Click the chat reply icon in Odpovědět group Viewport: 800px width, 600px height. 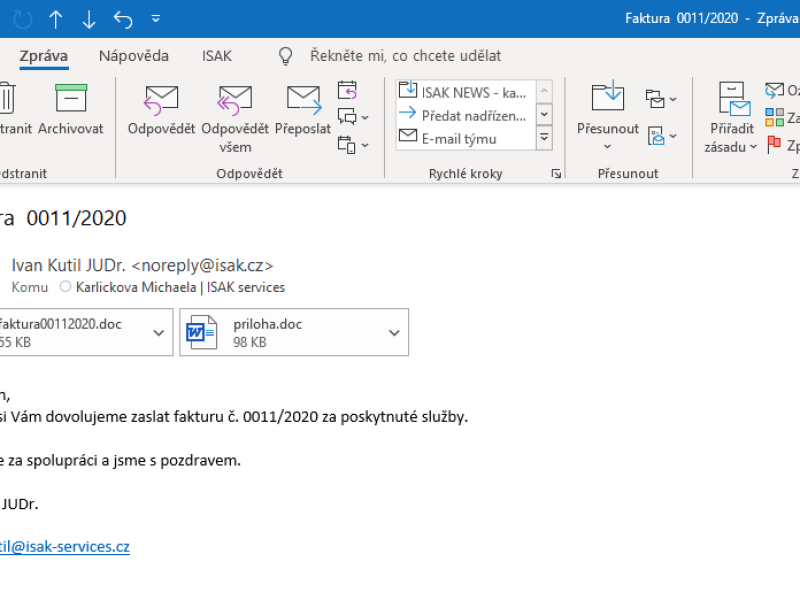(347, 117)
